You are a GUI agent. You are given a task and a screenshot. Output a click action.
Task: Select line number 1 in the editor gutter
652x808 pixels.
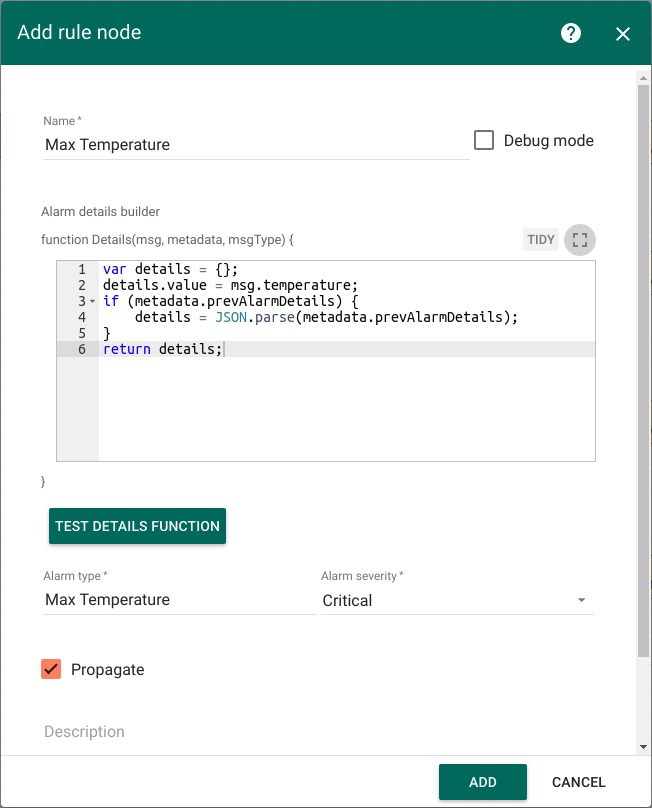coord(81,269)
